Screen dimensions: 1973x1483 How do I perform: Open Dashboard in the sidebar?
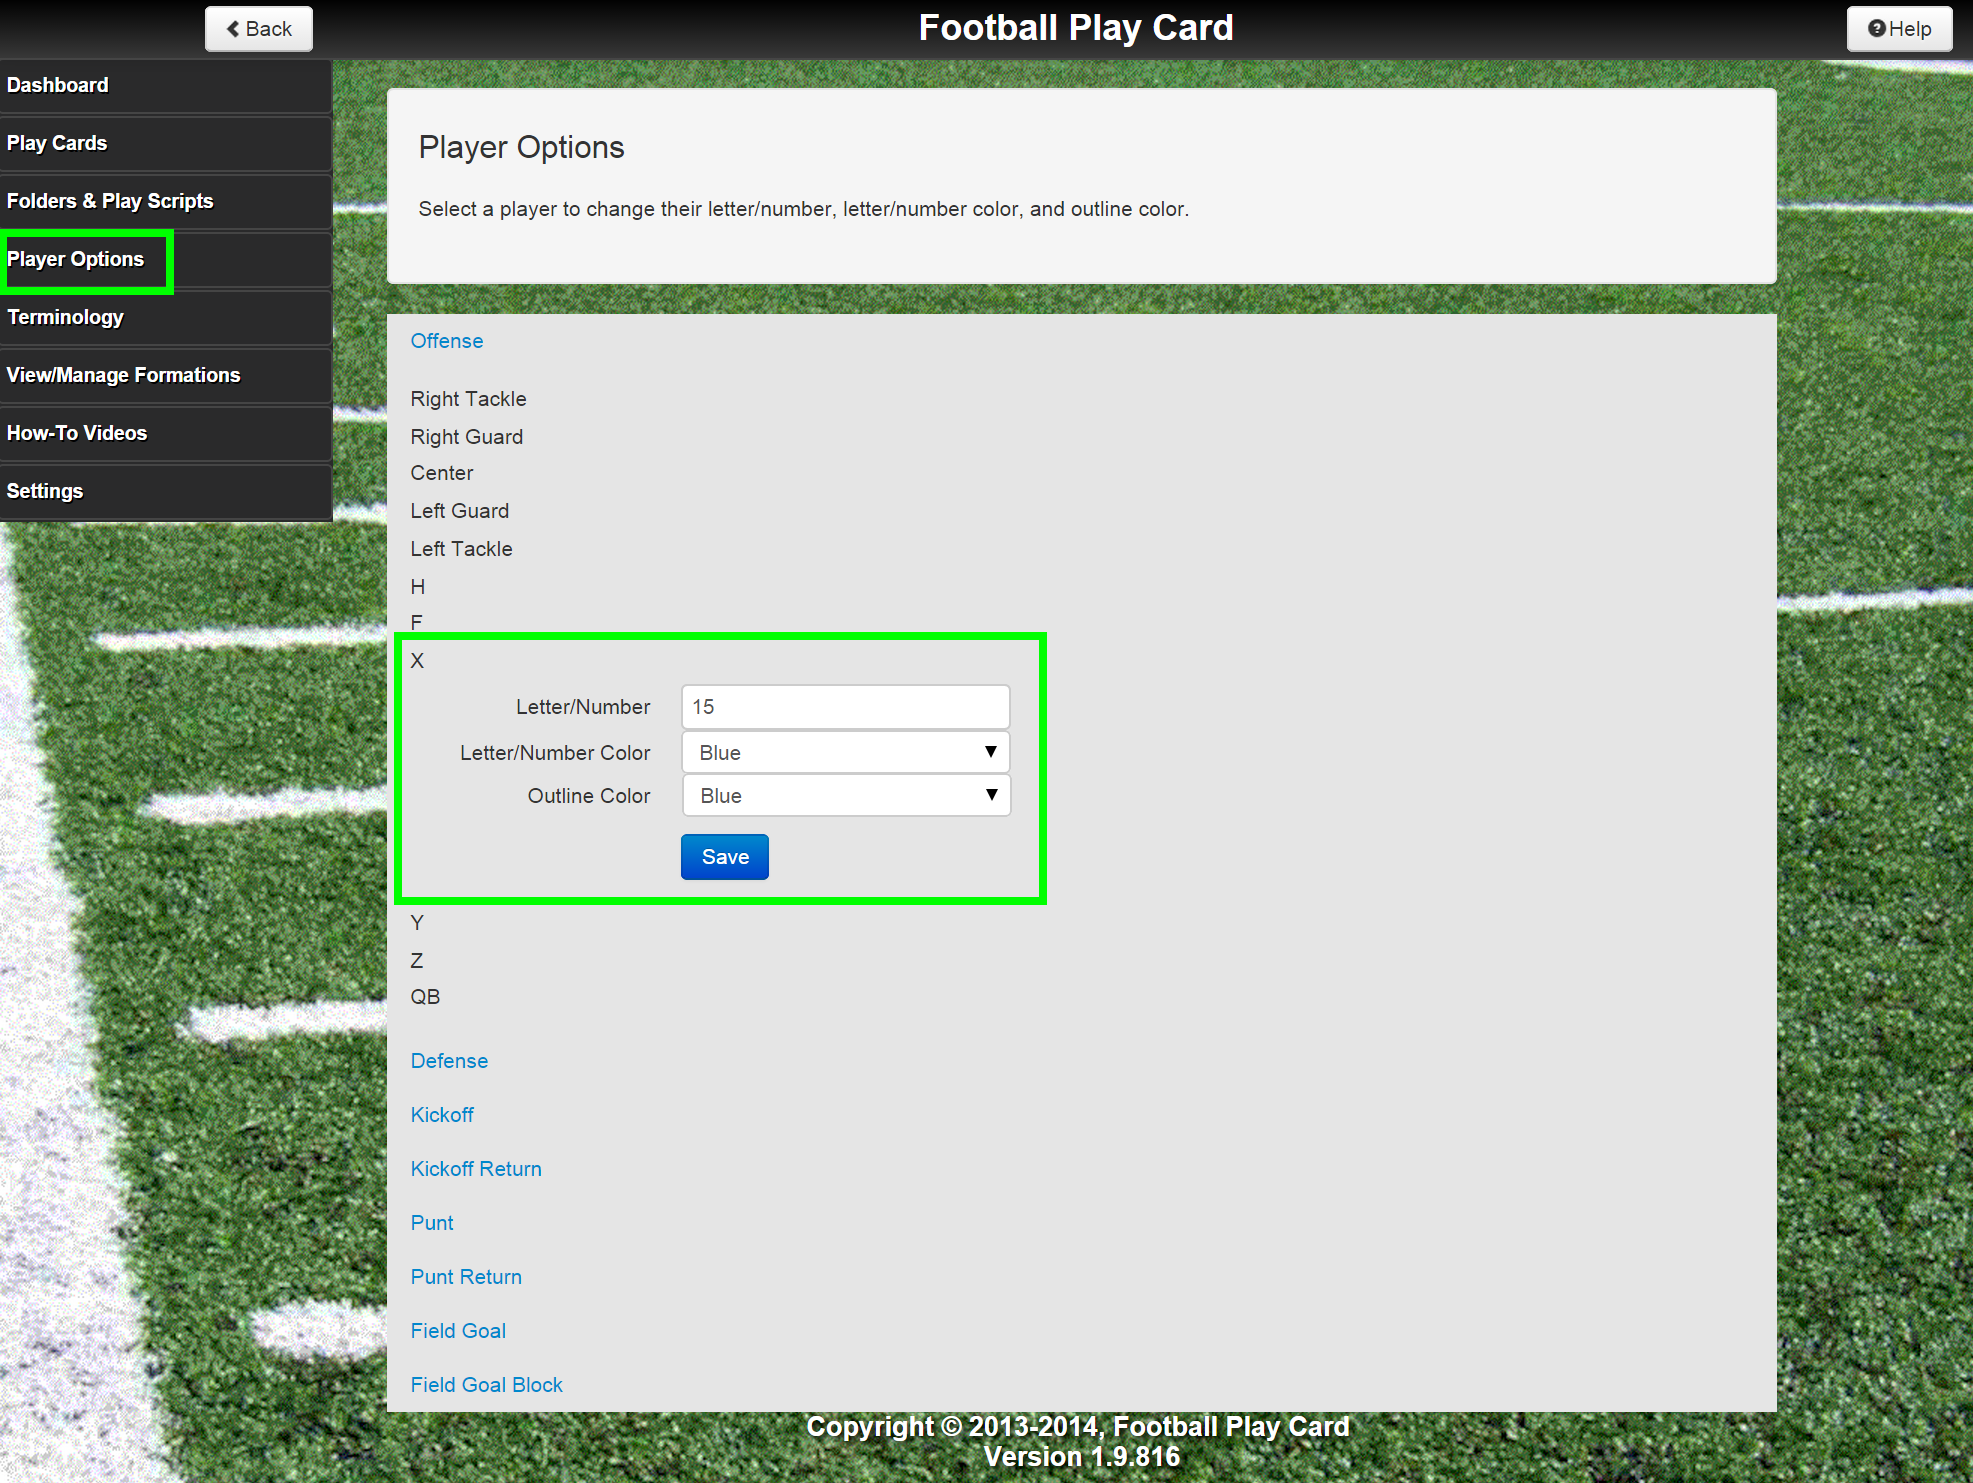[x=166, y=85]
